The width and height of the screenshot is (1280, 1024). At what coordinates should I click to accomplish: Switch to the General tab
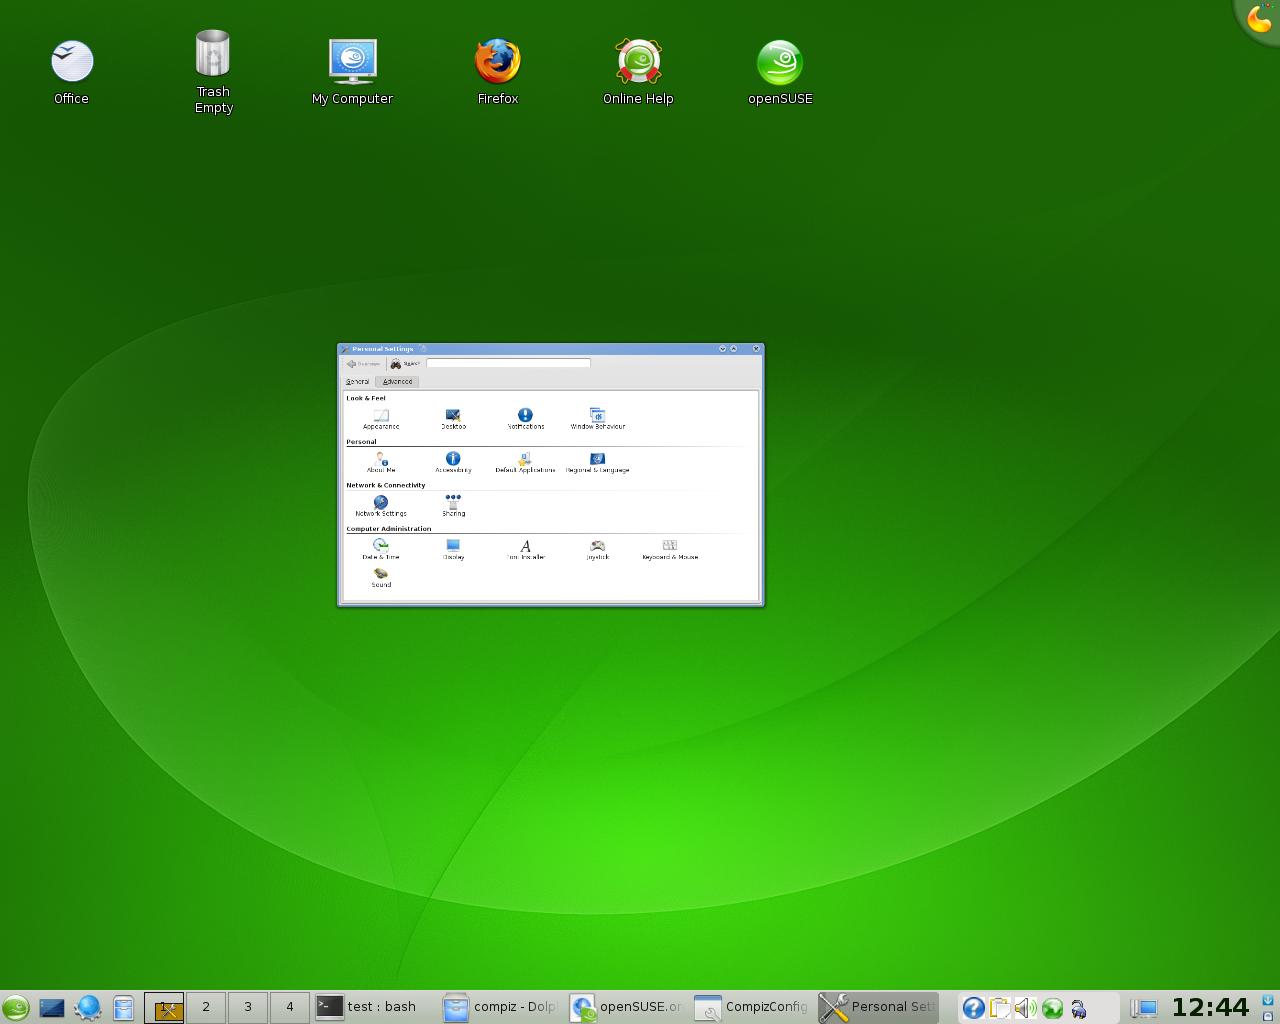(357, 381)
